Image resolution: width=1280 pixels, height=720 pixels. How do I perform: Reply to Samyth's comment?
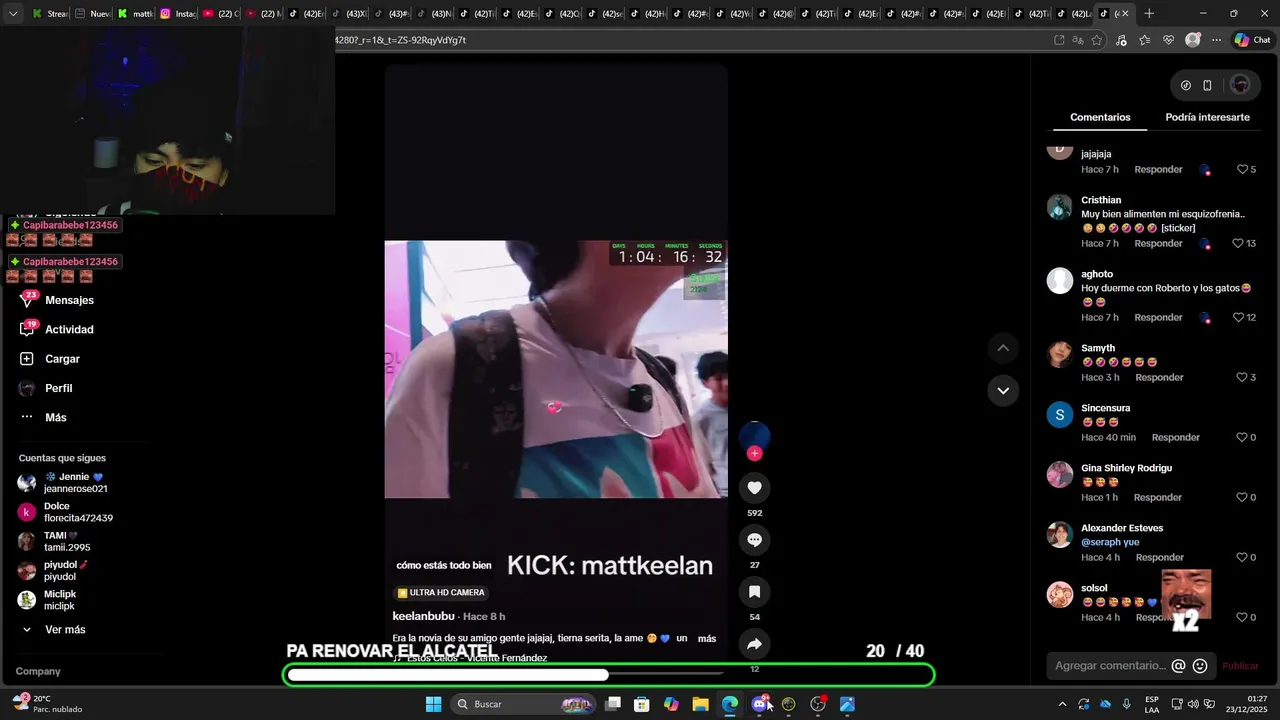1159,377
